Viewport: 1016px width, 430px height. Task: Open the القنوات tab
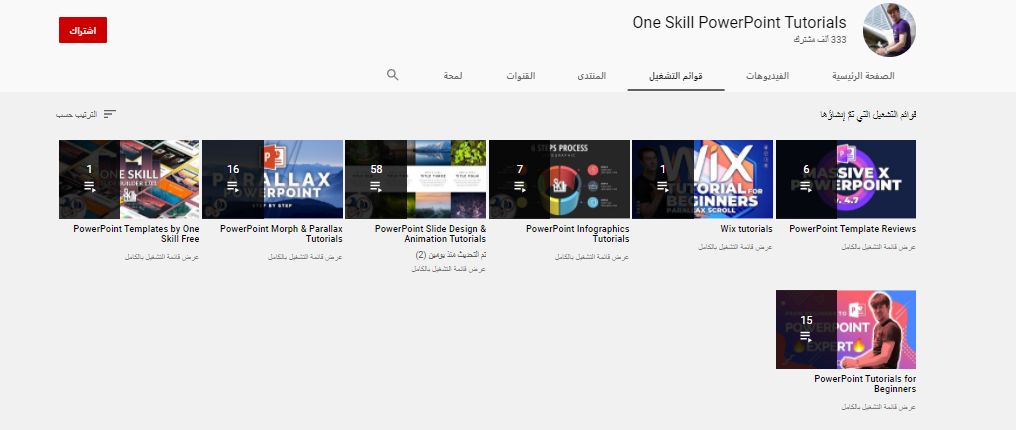coord(521,76)
